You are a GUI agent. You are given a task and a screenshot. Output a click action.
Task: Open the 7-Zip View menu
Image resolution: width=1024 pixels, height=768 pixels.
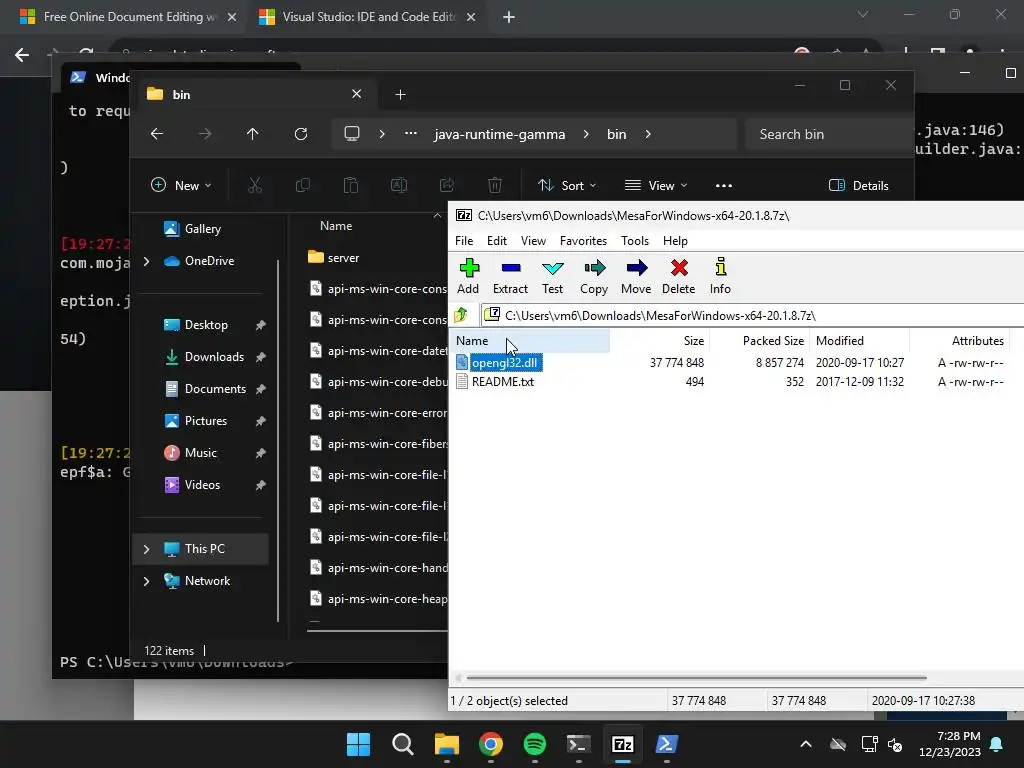click(x=534, y=241)
